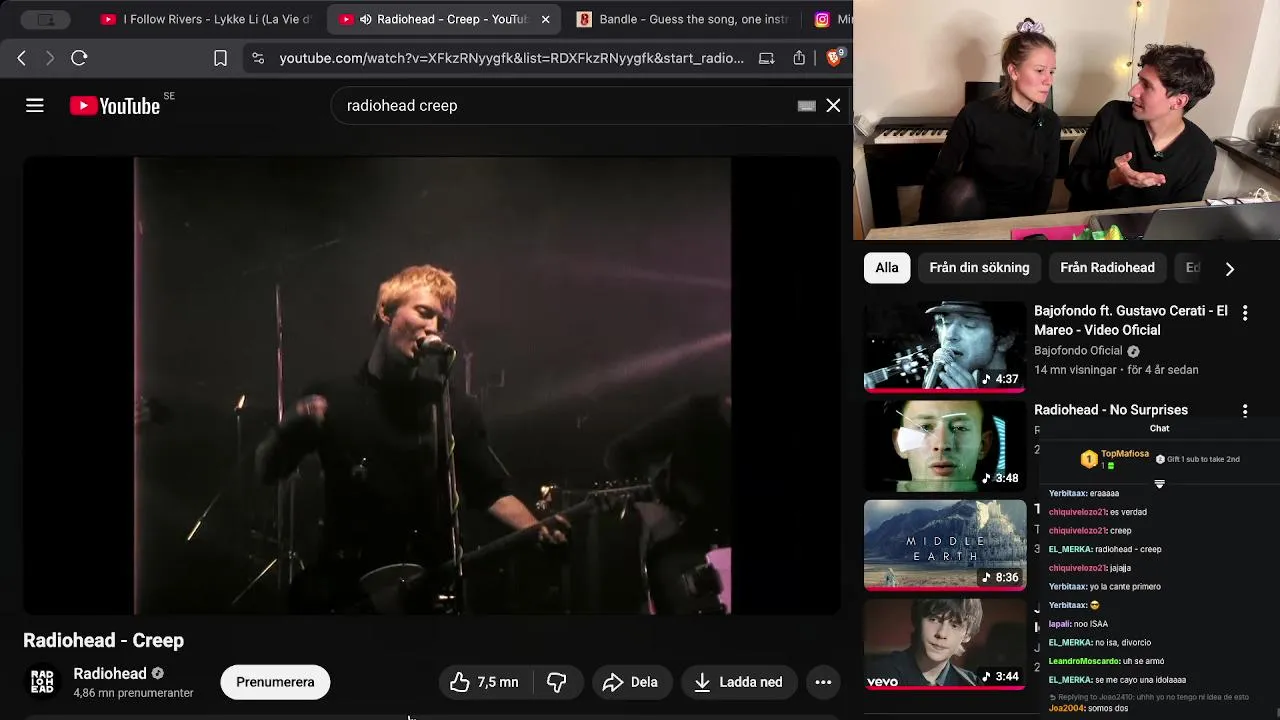The height and width of the screenshot is (720, 1280).
Task: Click the Prenumerera subscribe button
Action: click(275, 682)
